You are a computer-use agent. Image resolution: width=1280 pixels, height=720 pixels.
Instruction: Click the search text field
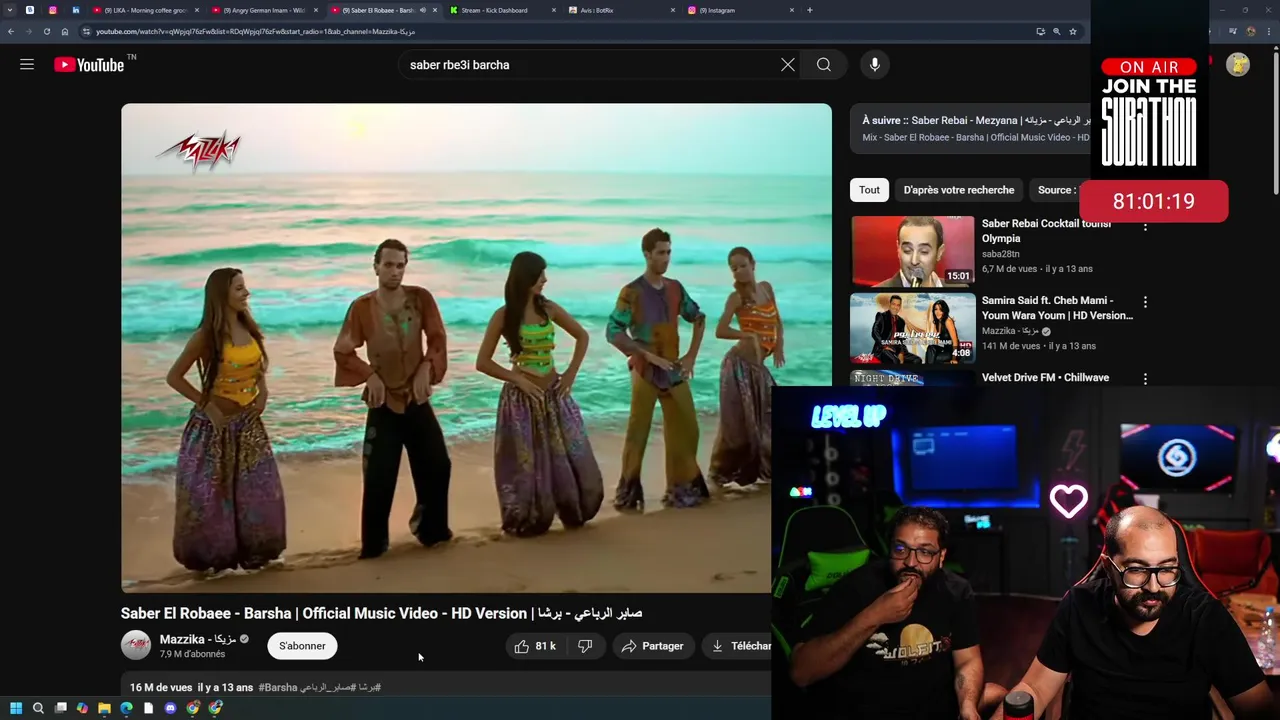pyautogui.click(x=590, y=65)
